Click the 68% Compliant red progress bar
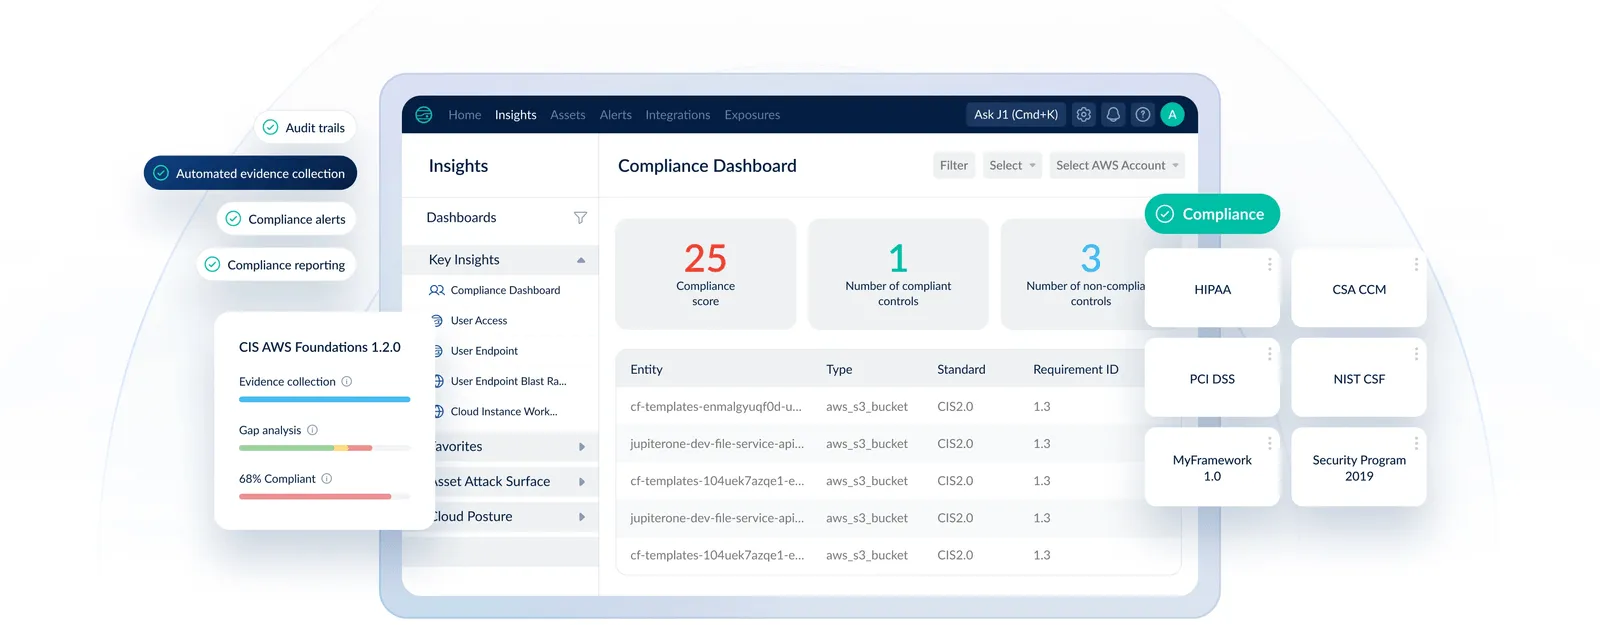This screenshot has height=625, width=1600. [x=315, y=496]
